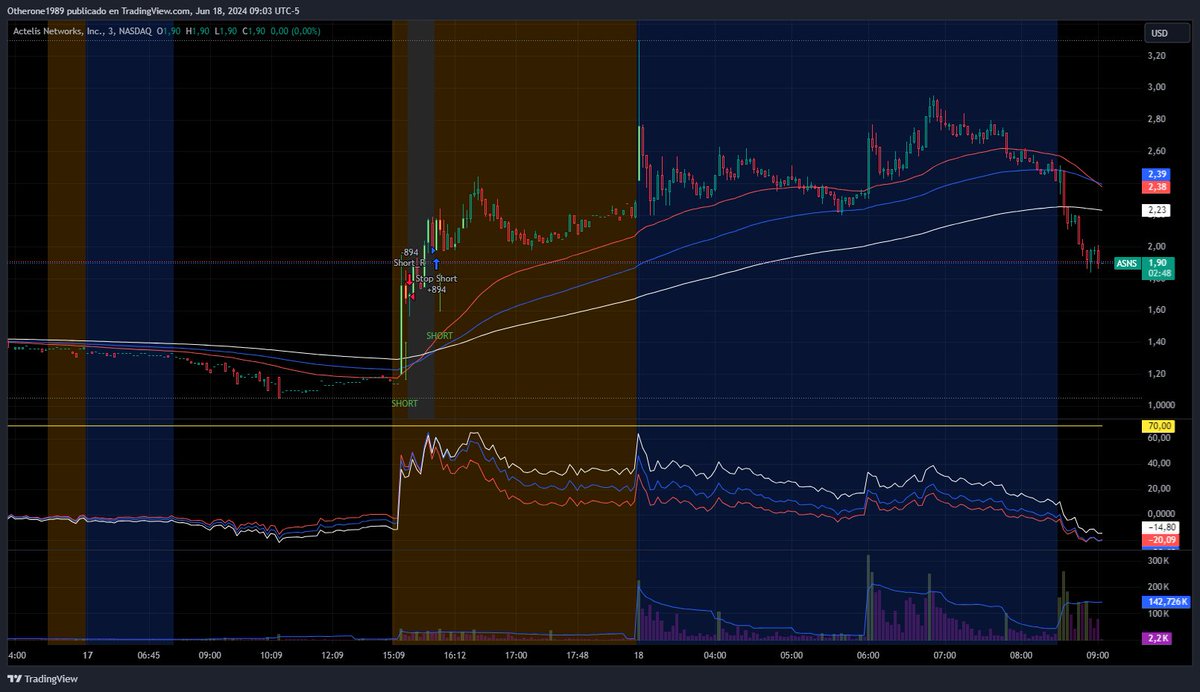Click the Actelis Networks, Inc. symbol title

[59, 32]
